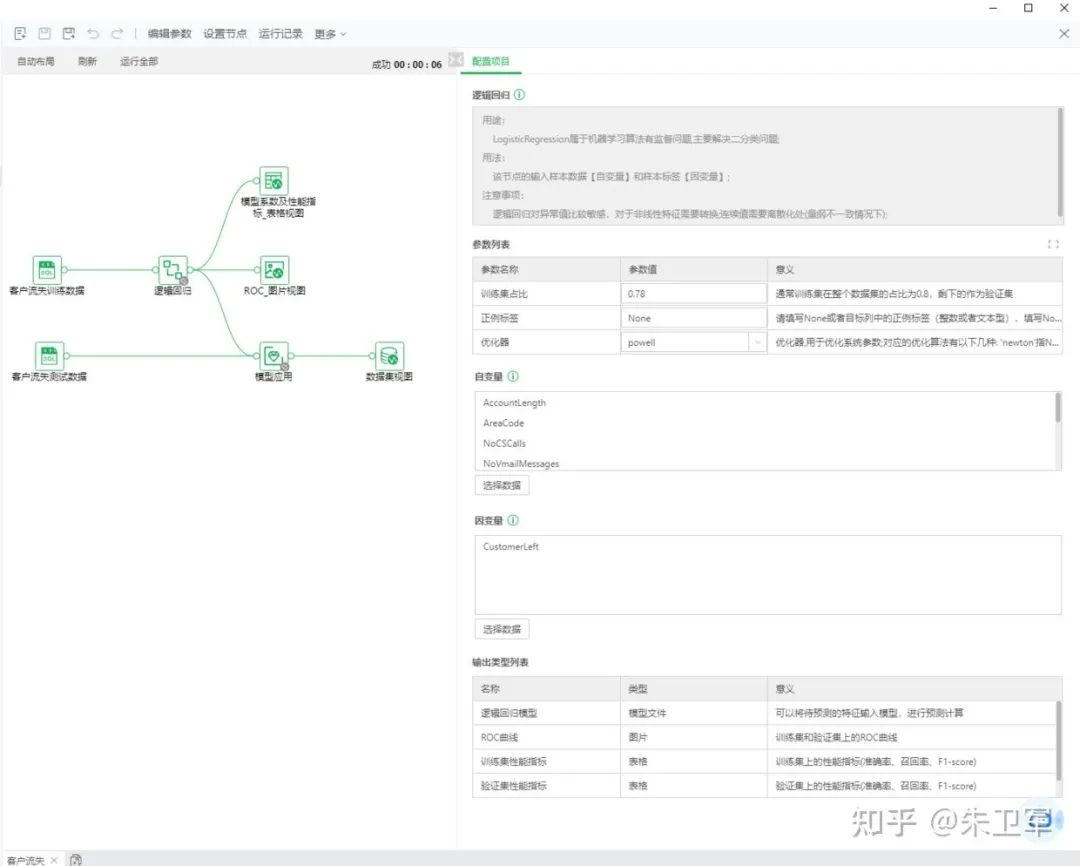Click the 运行全部 button

pyautogui.click(x=139, y=61)
